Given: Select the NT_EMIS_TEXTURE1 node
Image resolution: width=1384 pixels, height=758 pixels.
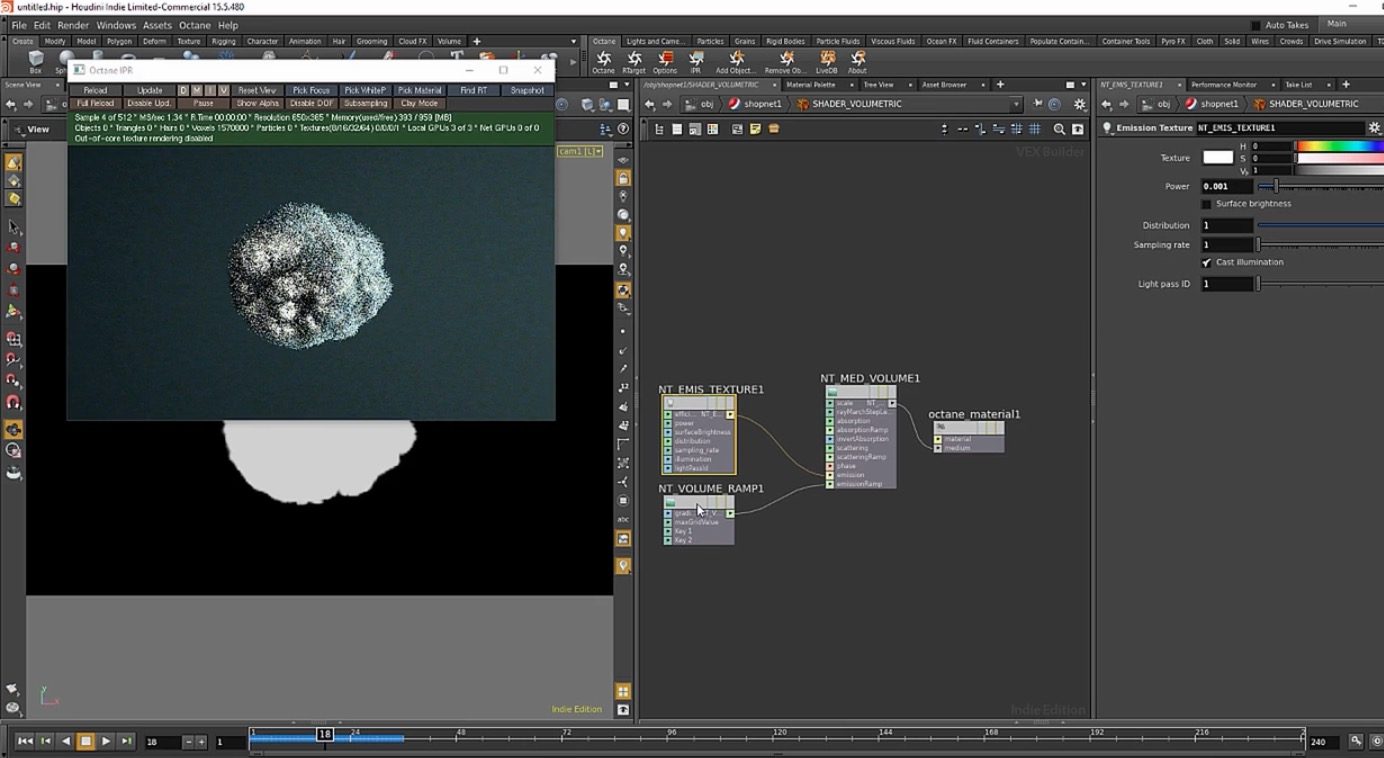Looking at the screenshot, I should [x=698, y=434].
